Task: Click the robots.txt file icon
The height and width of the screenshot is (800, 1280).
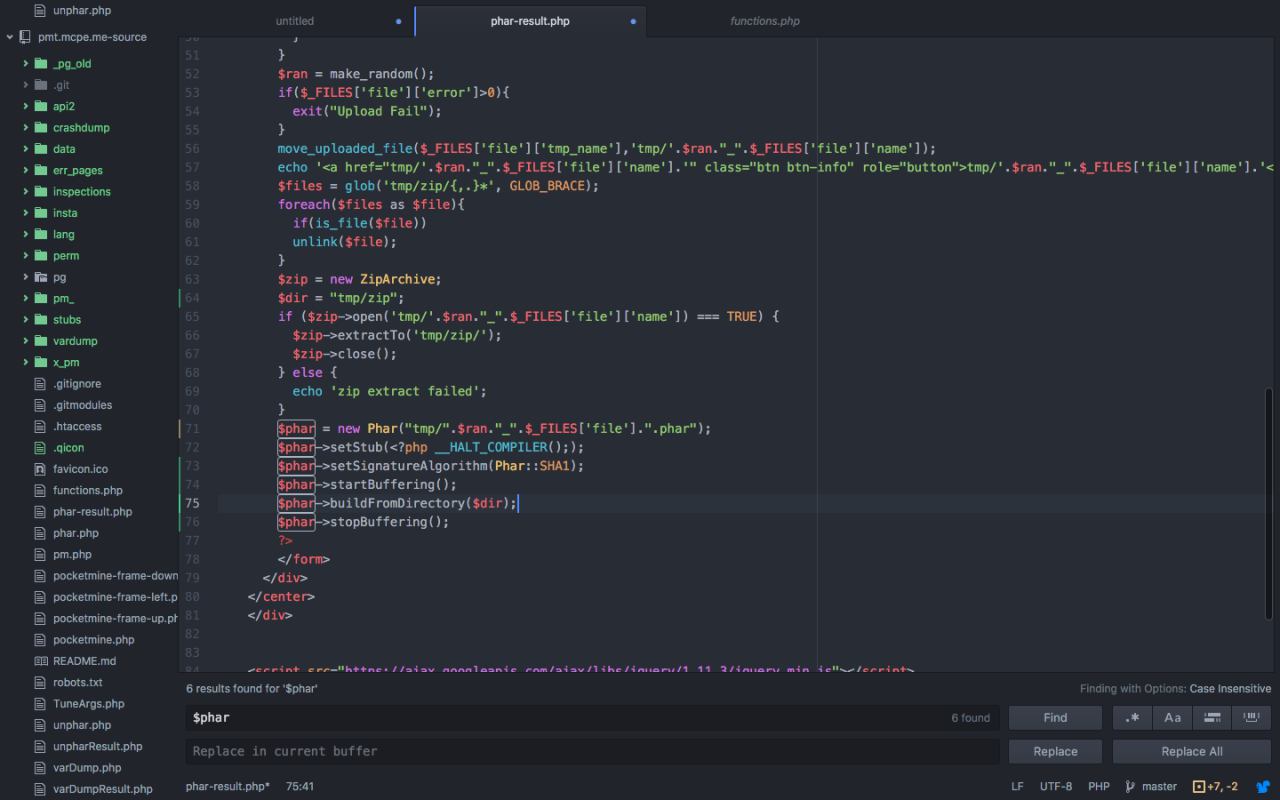Action: [41, 682]
